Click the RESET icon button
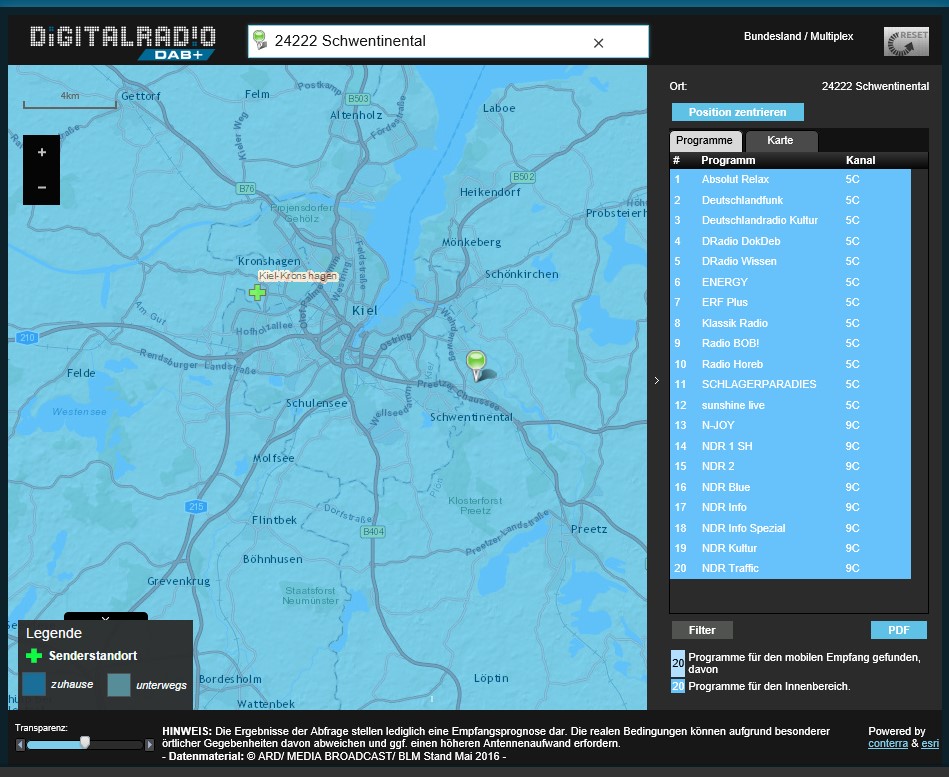 906,41
